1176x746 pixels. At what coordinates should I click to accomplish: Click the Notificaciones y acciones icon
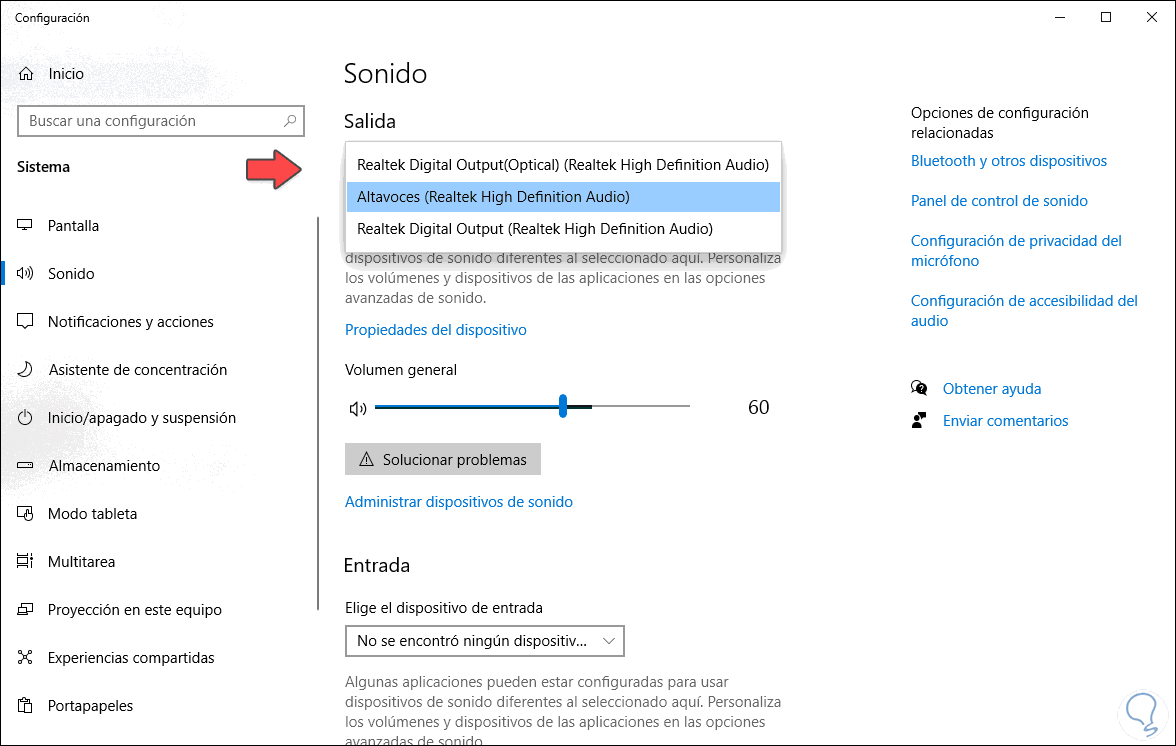tap(26, 322)
